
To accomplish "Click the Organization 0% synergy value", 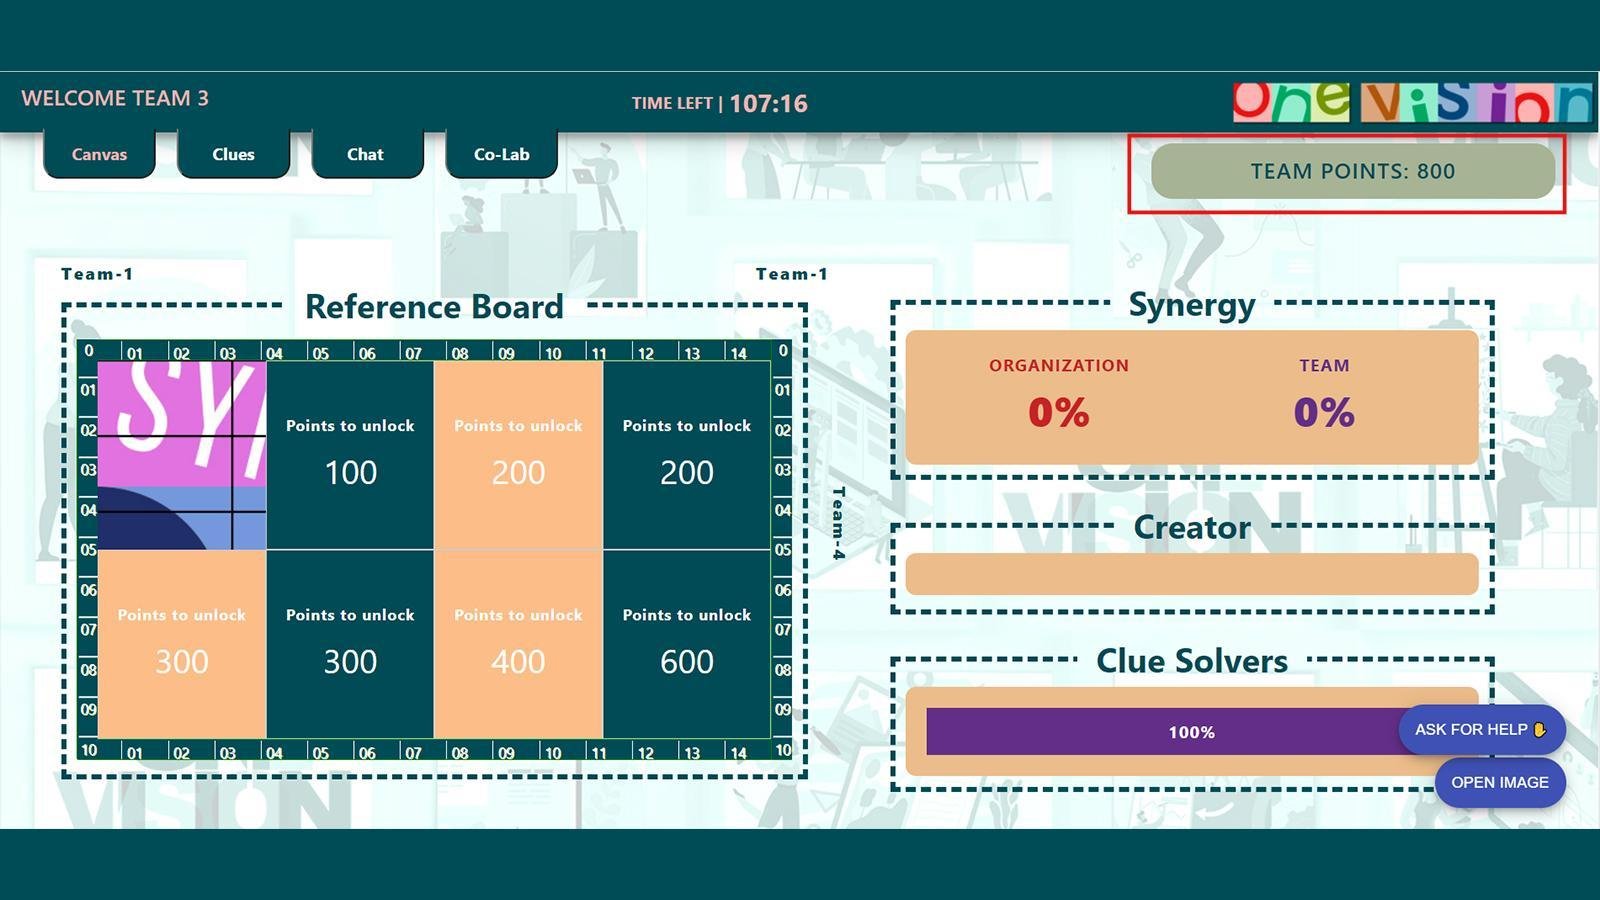I will click(1058, 412).
